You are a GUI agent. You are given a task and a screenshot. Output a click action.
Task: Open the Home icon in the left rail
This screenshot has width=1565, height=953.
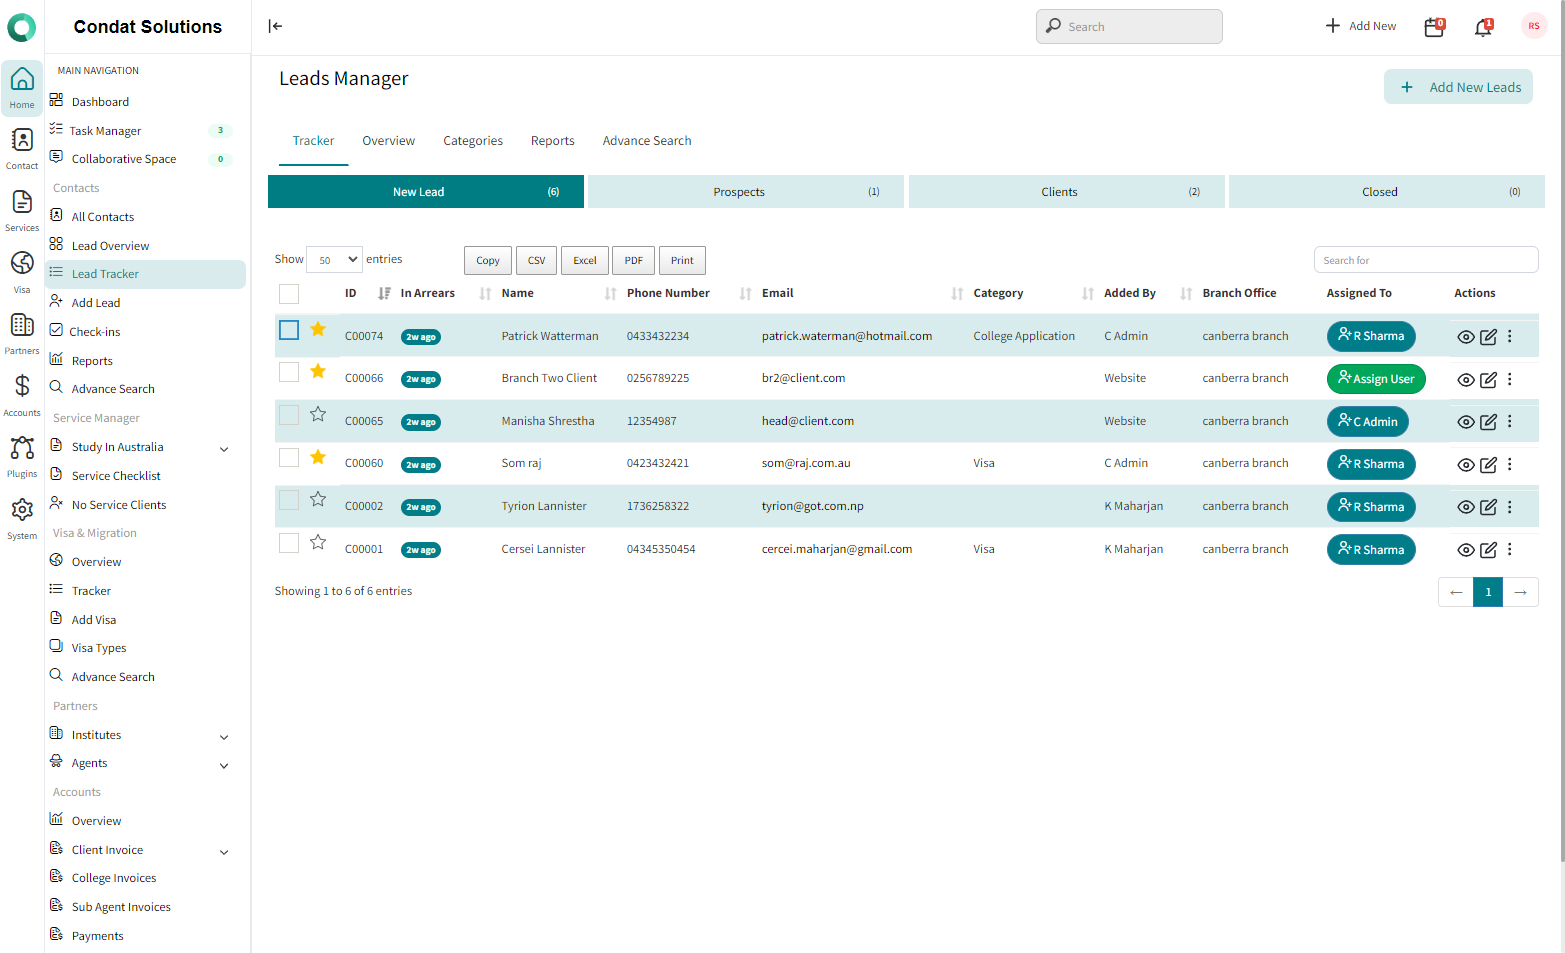click(x=22, y=88)
